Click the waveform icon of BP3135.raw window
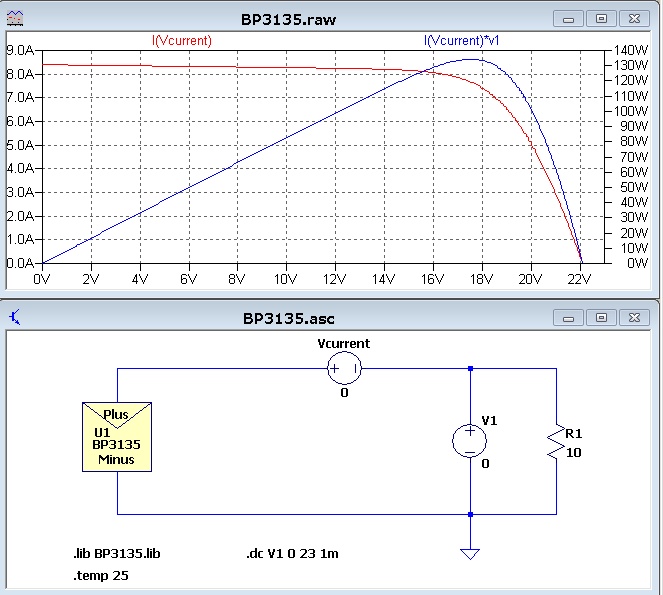 (15, 19)
